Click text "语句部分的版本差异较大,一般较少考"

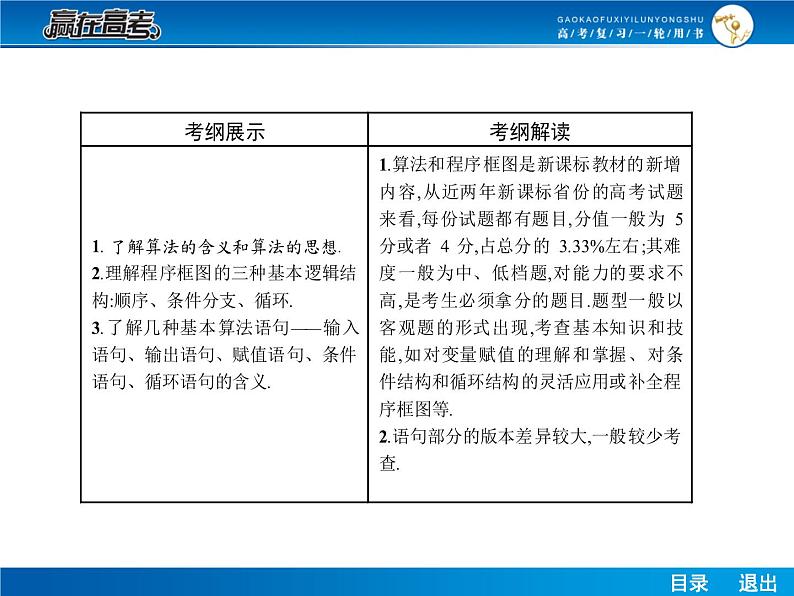click(x=537, y=436)
